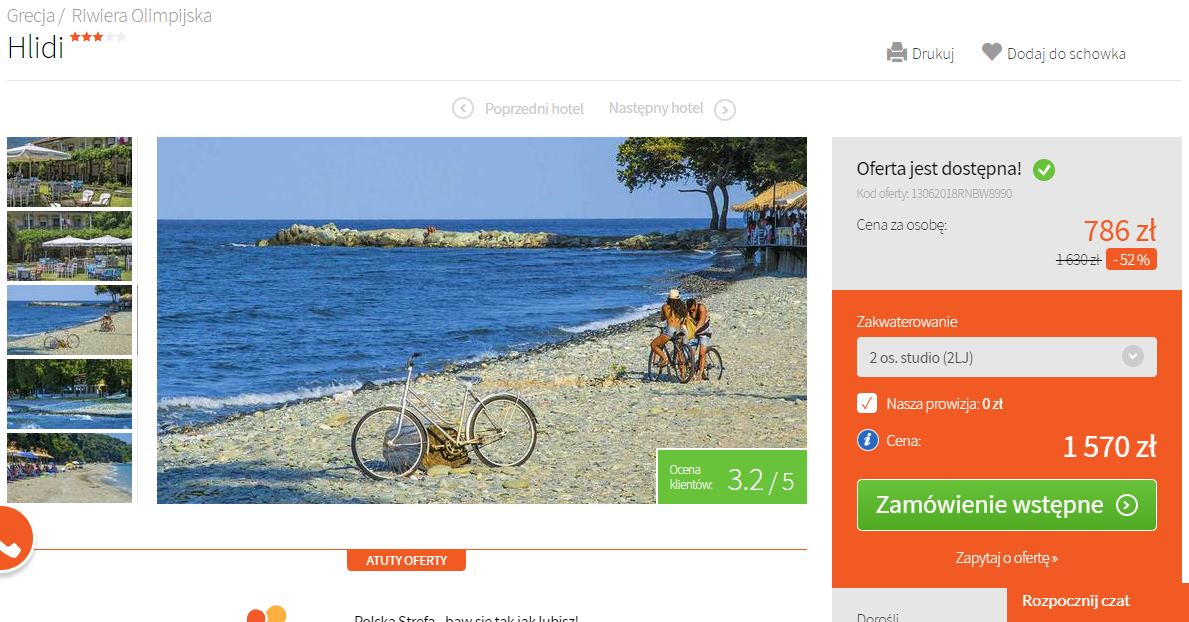1189x622 pixels.
Task: Start chat via Rozpocznij czat tab
Action: [x=1075, y=602]
